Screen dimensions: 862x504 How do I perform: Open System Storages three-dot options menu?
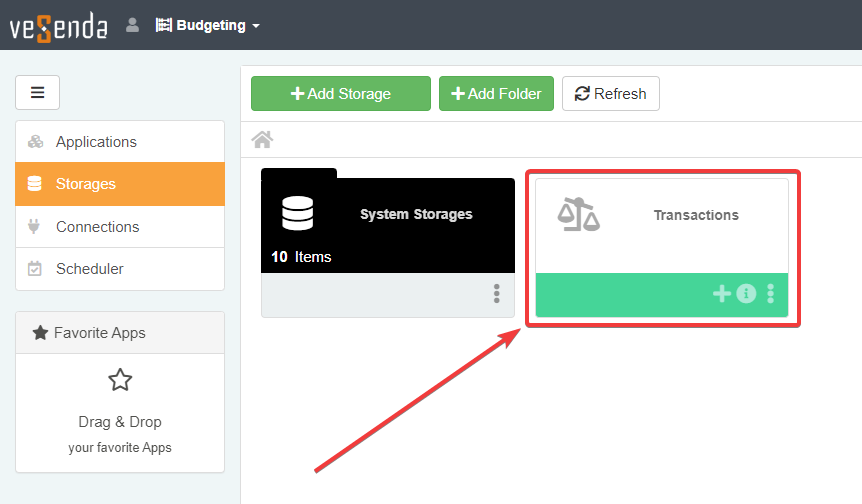point(496,293)
